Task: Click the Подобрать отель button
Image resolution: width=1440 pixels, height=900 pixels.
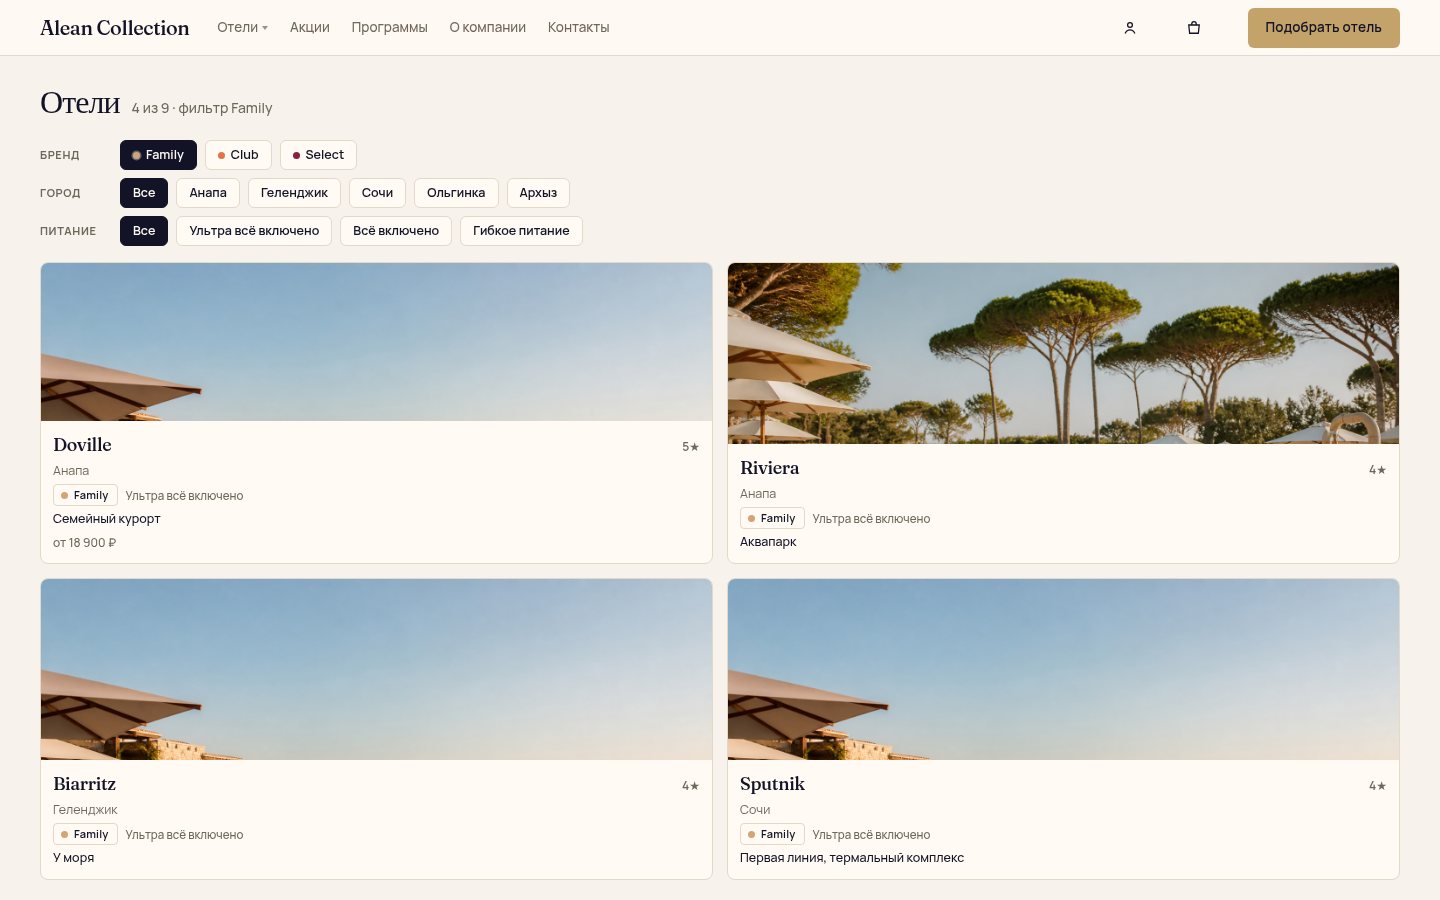Action: click(x=1323, y=28)
